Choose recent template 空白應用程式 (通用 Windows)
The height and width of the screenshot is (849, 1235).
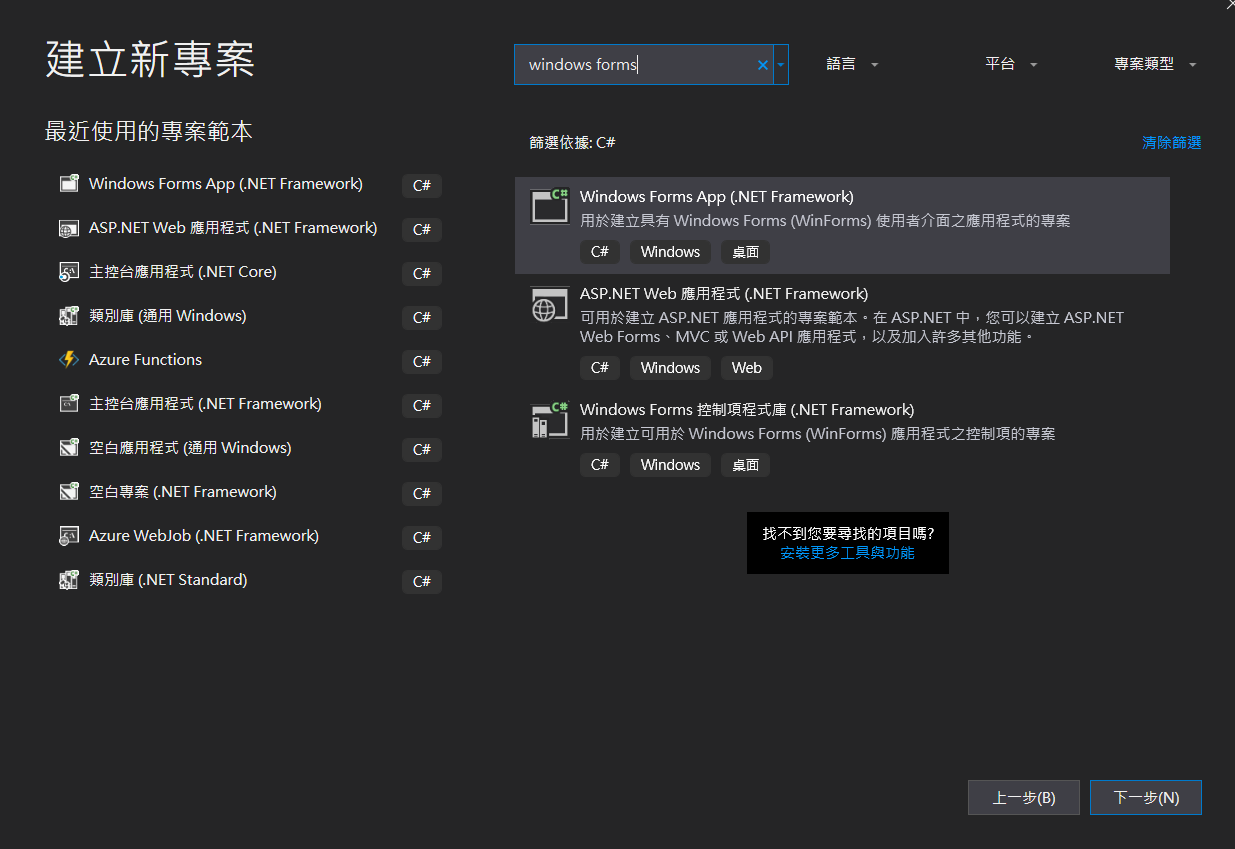[x=249, y=449]
